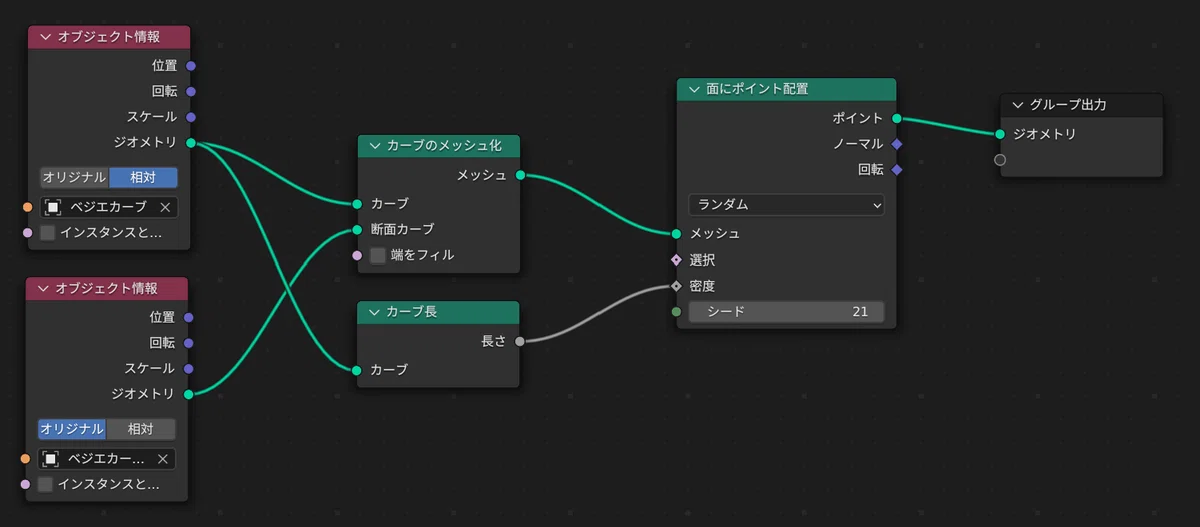The image size is (1200, 527).
Task: Click the empty socket in グループ出力
Action: click(x=1000, y=159)
